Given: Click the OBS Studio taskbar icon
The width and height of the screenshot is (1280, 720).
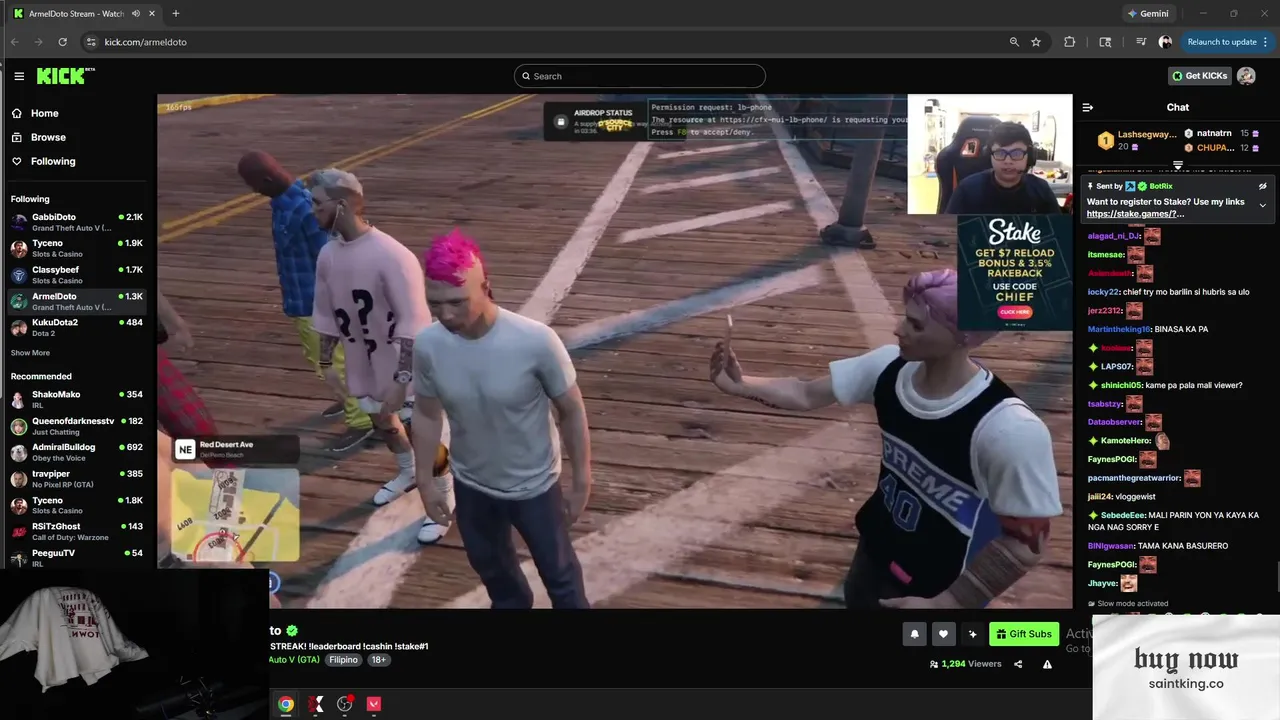Looking at the screenshot, I should (345, 704).
